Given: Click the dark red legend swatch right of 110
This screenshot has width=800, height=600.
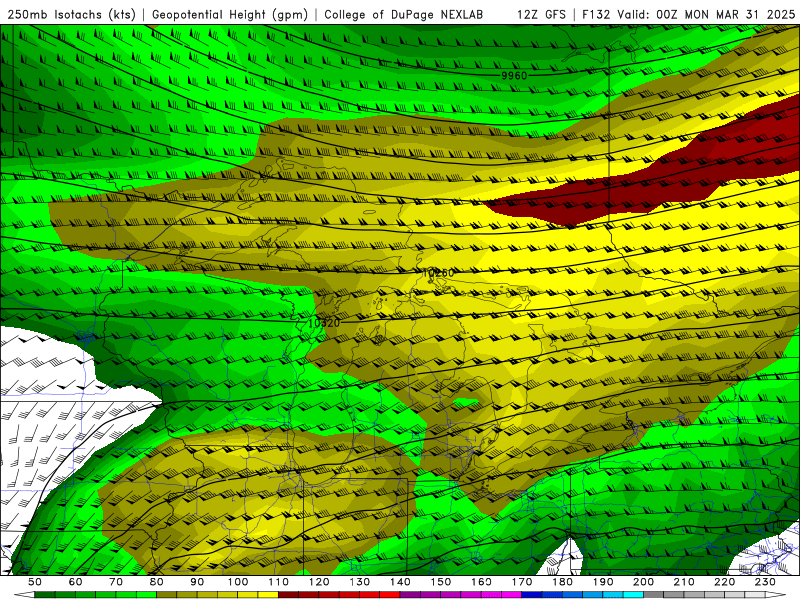Looking at the screenshot, I should (288, 594).
